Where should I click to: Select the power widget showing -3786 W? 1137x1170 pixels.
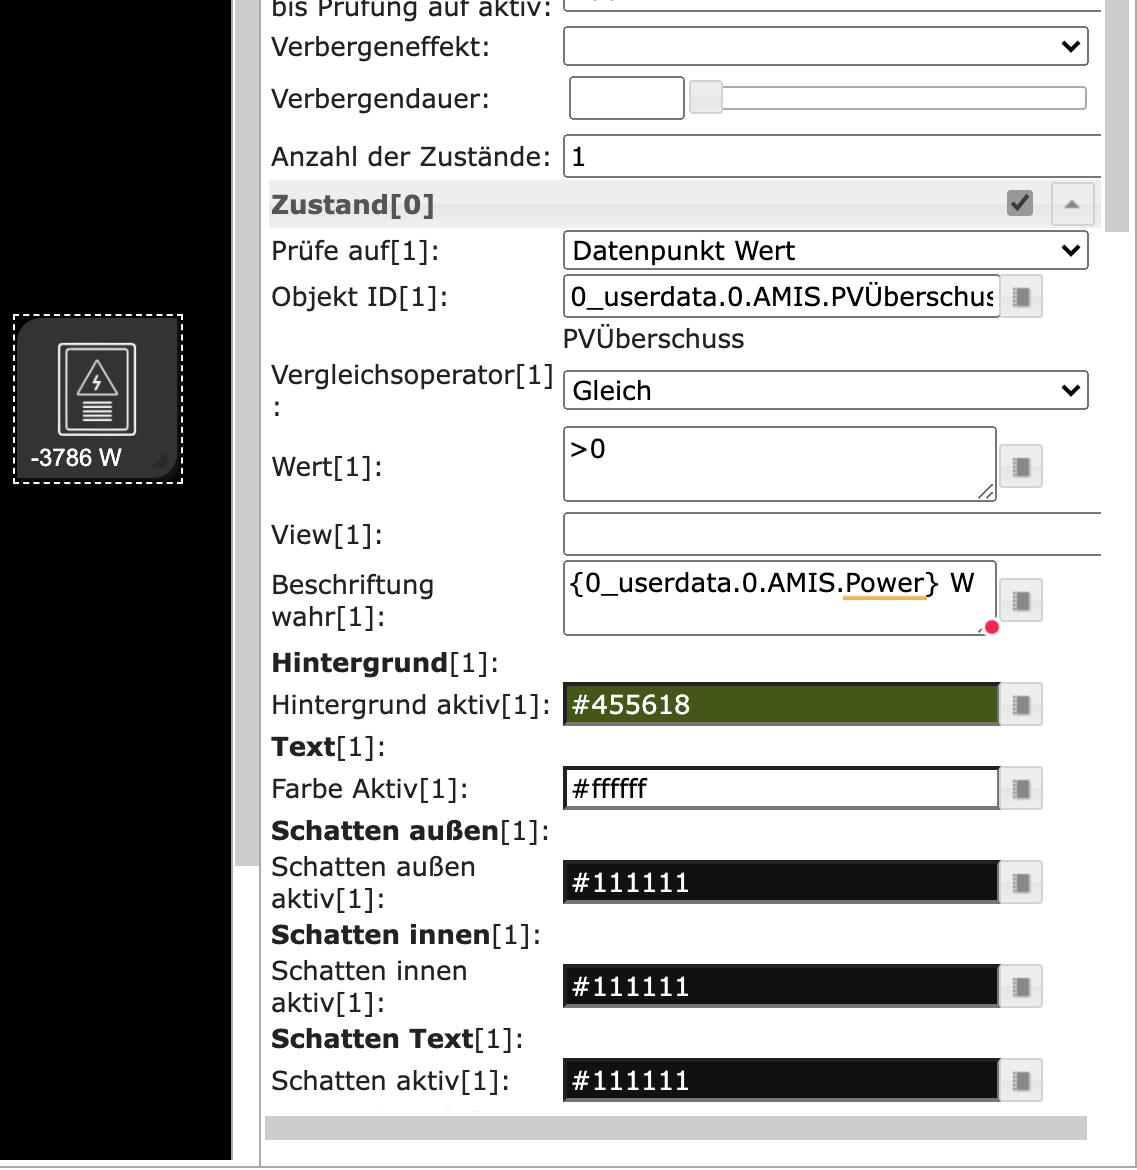[x=97, y=400]
